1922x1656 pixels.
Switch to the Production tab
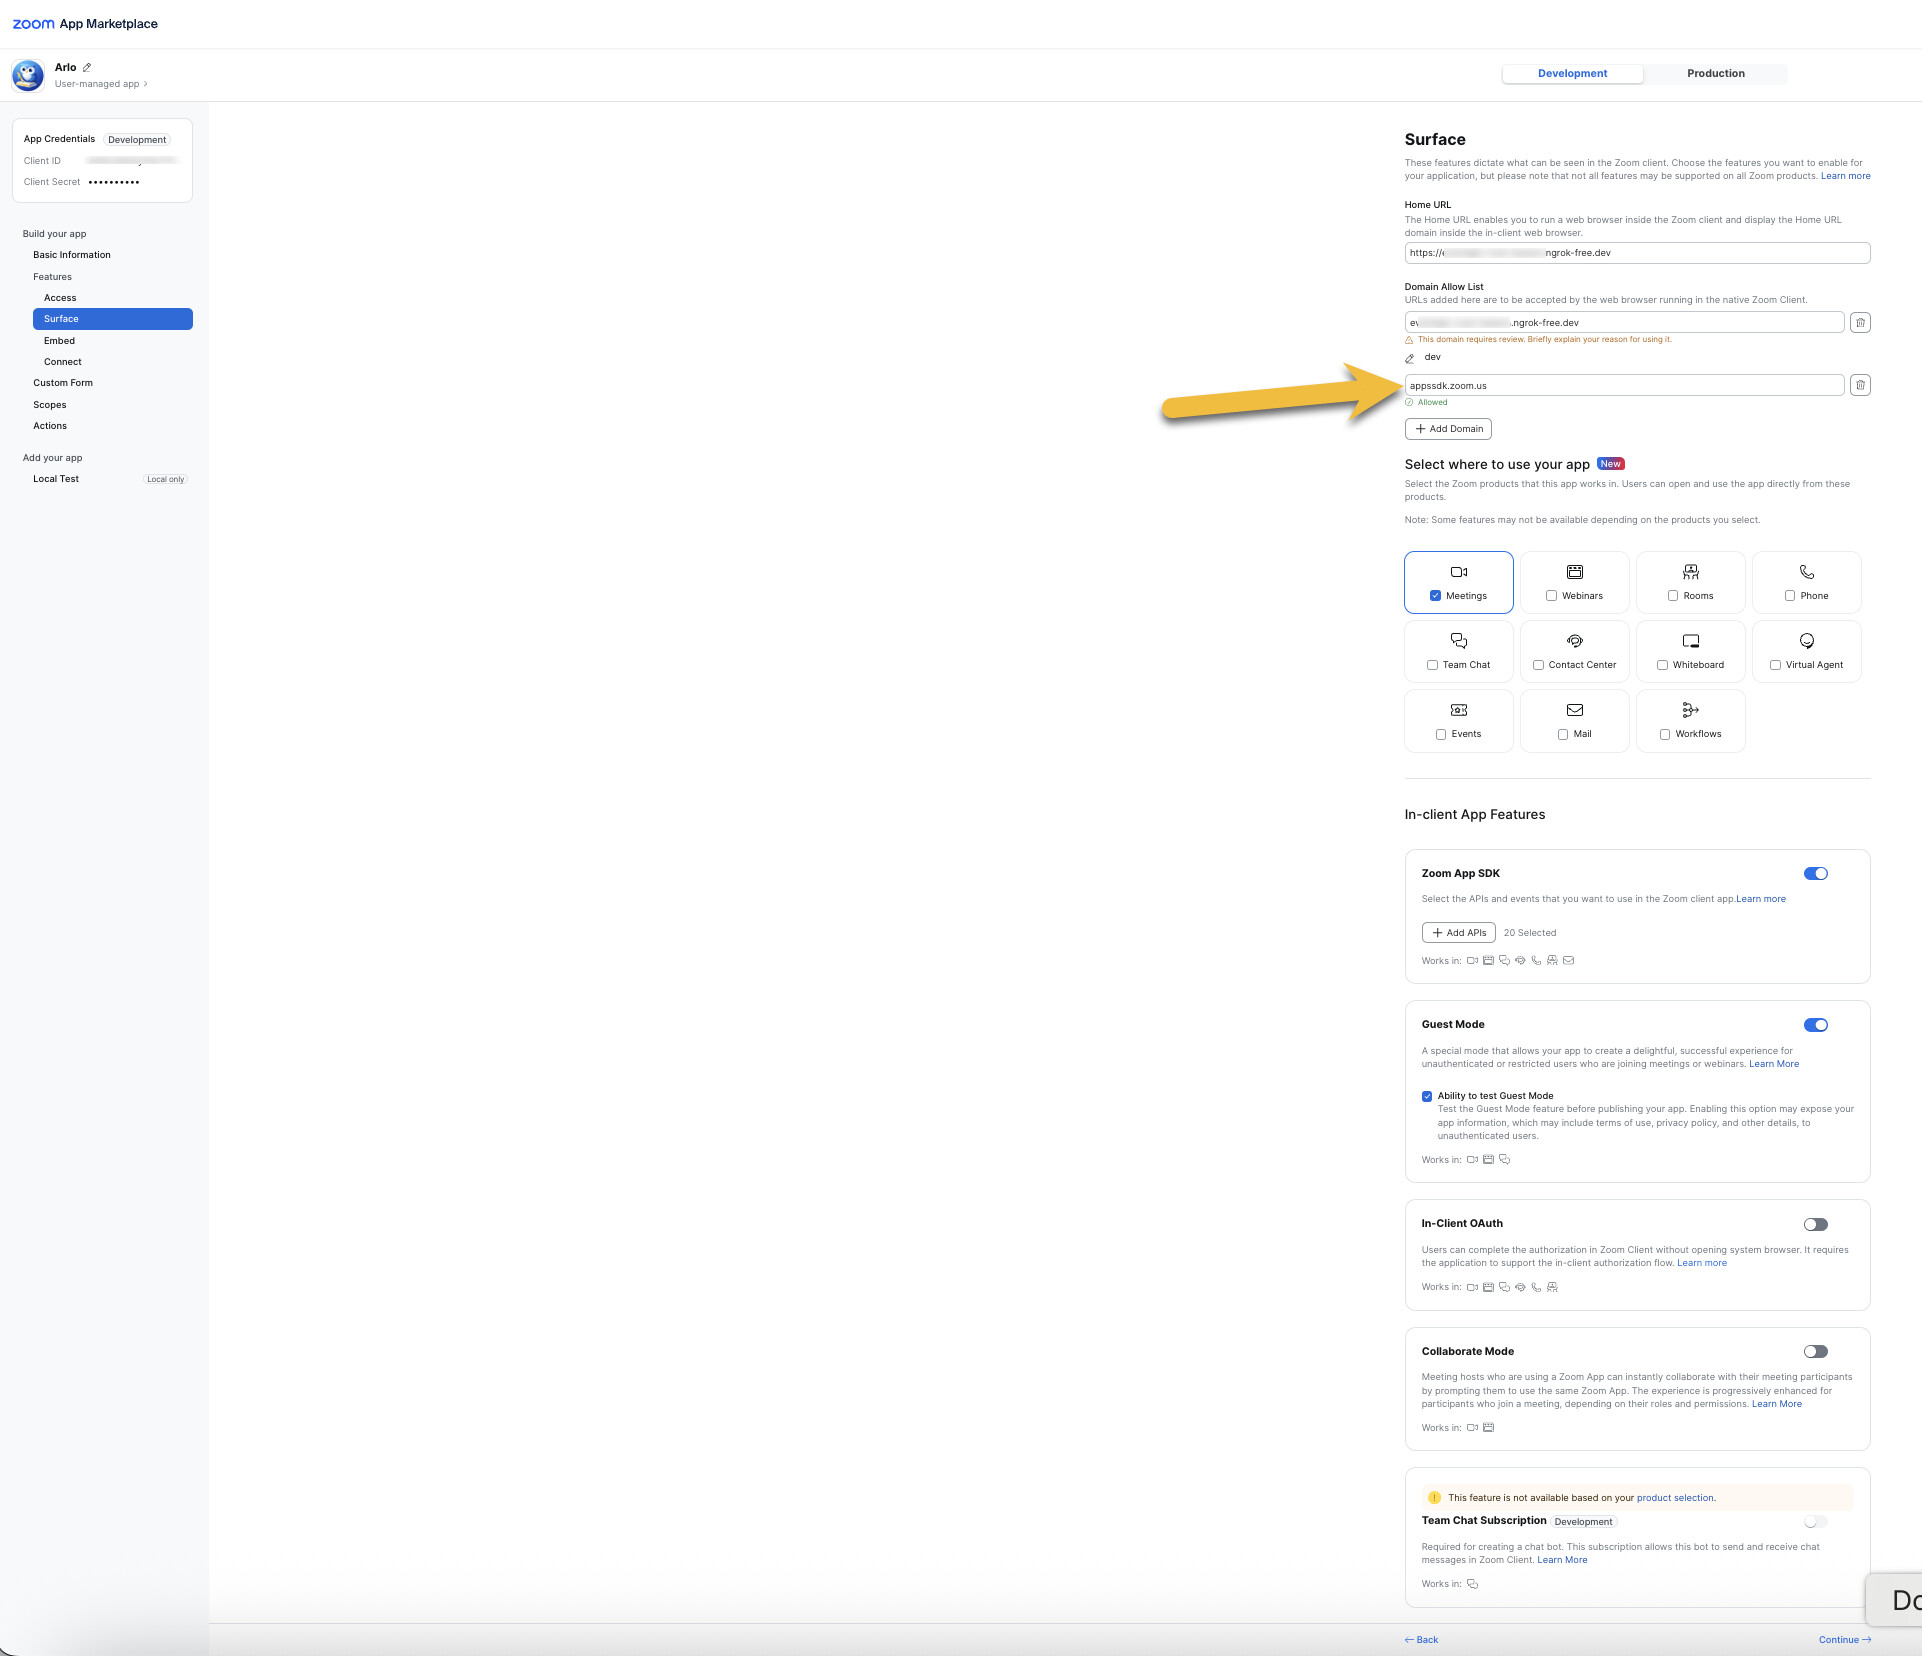1715,74
